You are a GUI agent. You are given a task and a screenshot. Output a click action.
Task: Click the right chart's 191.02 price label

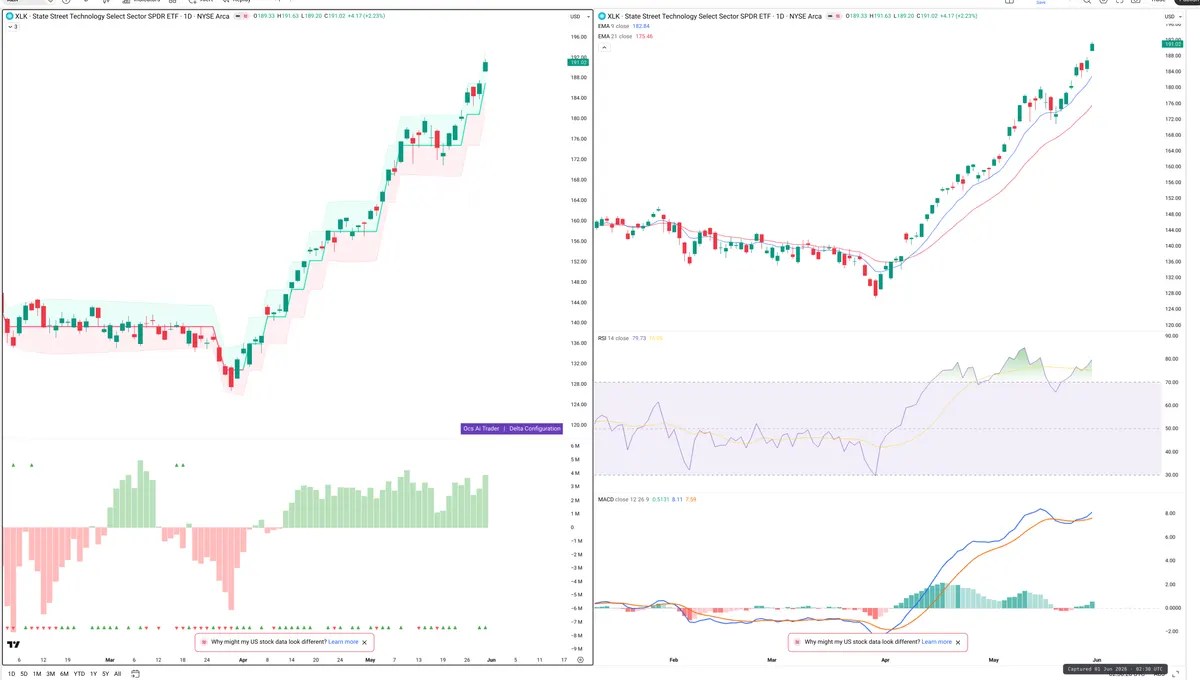coord(1172,43)
